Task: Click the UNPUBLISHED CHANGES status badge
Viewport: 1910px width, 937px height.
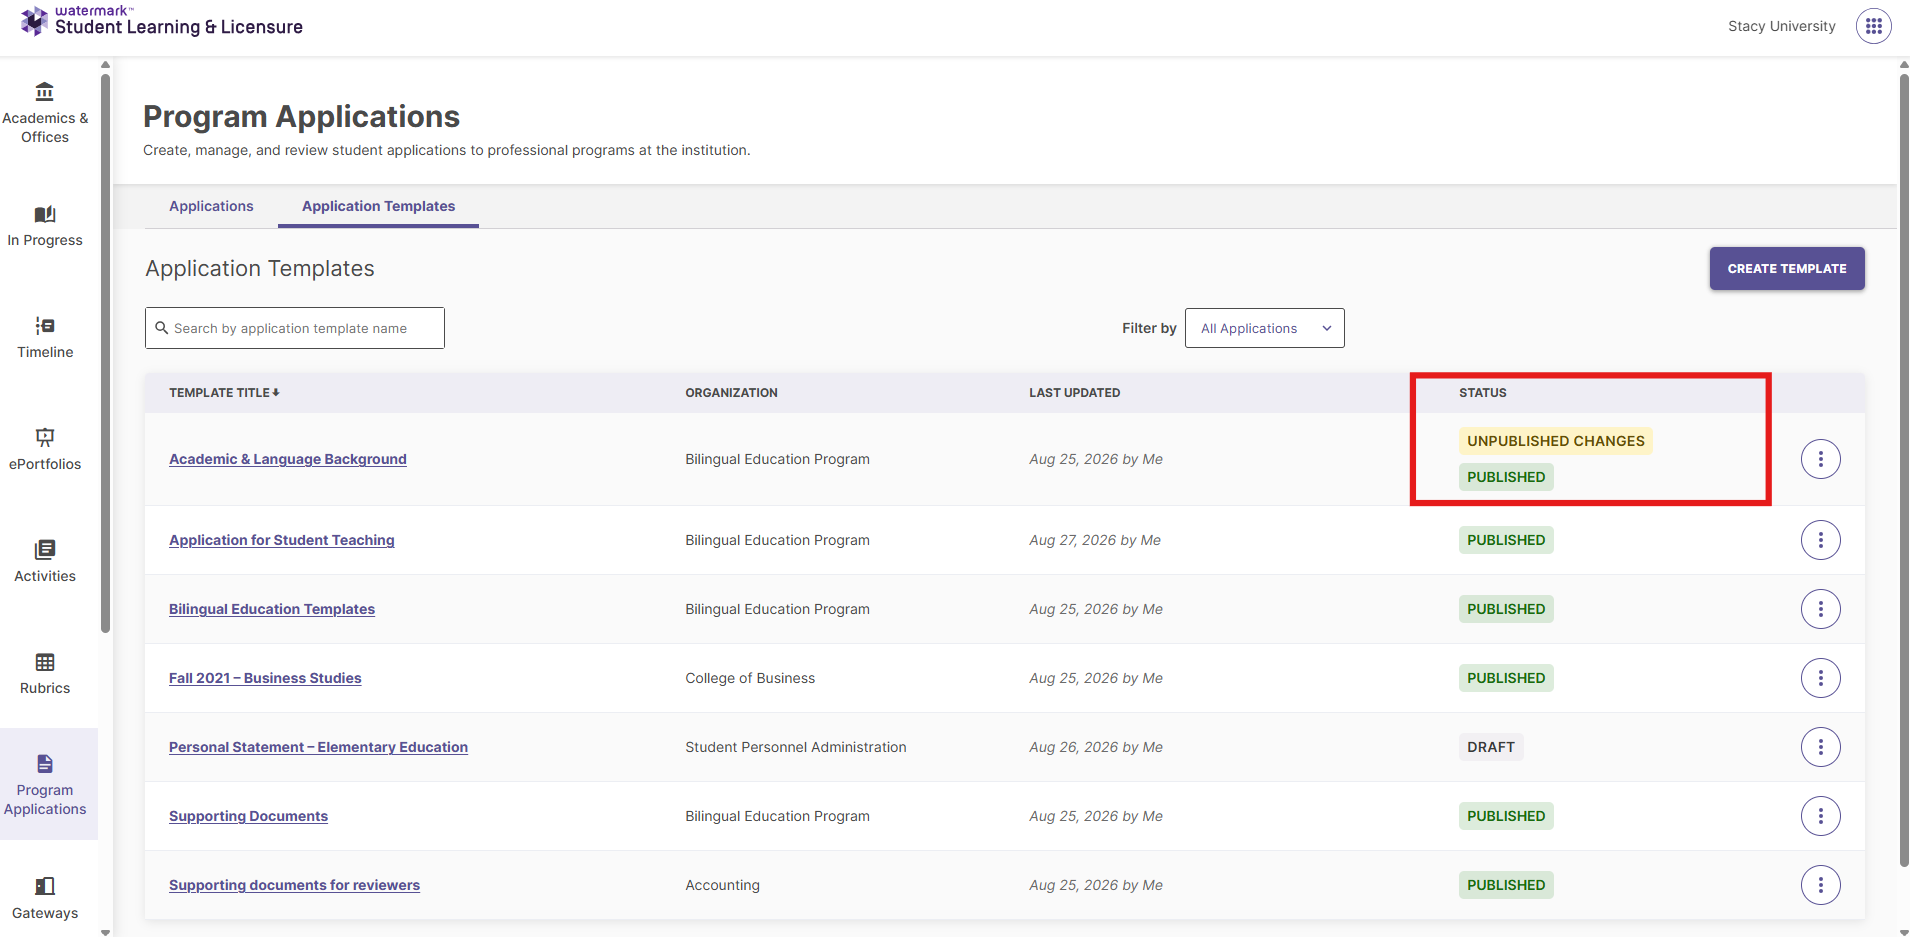Action: (x=1555, y=441)
